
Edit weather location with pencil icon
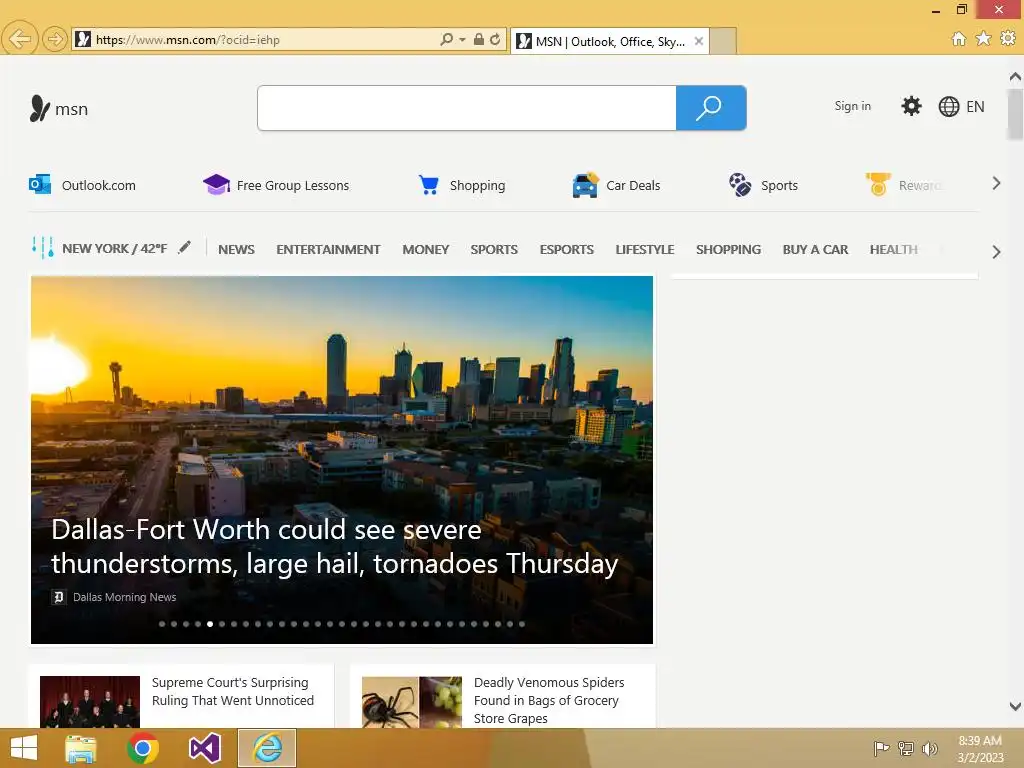click(185, 247)
